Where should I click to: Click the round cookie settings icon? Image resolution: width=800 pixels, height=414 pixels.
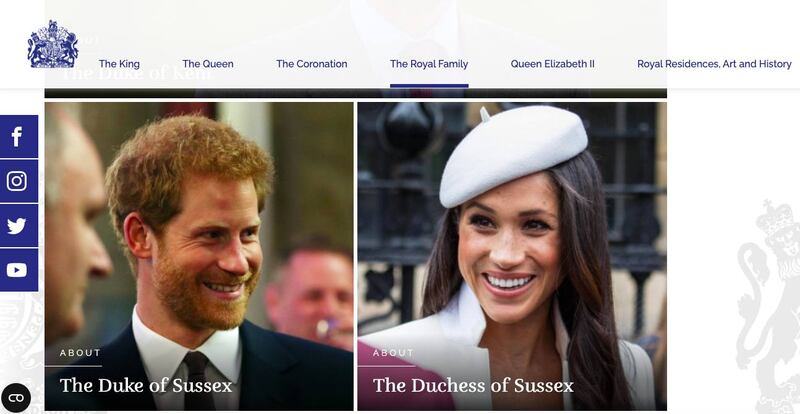pyautogui.click(x=16, y=398)
